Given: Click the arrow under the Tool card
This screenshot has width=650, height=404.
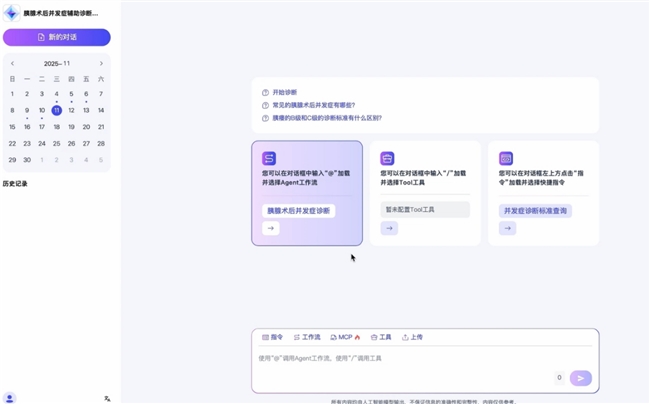Looking at the screenshot, I should click(389, 228).
